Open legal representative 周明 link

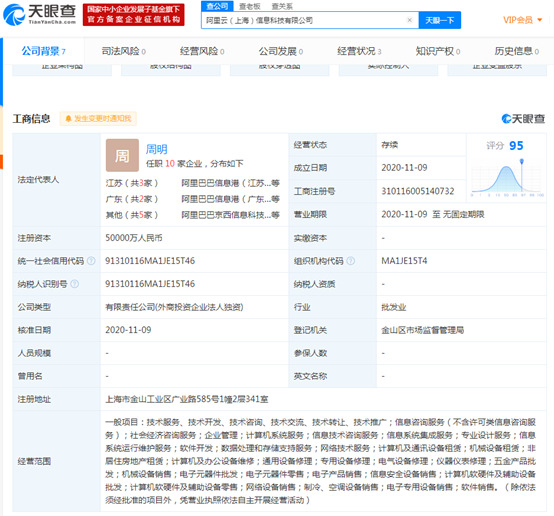click(157, 149)
